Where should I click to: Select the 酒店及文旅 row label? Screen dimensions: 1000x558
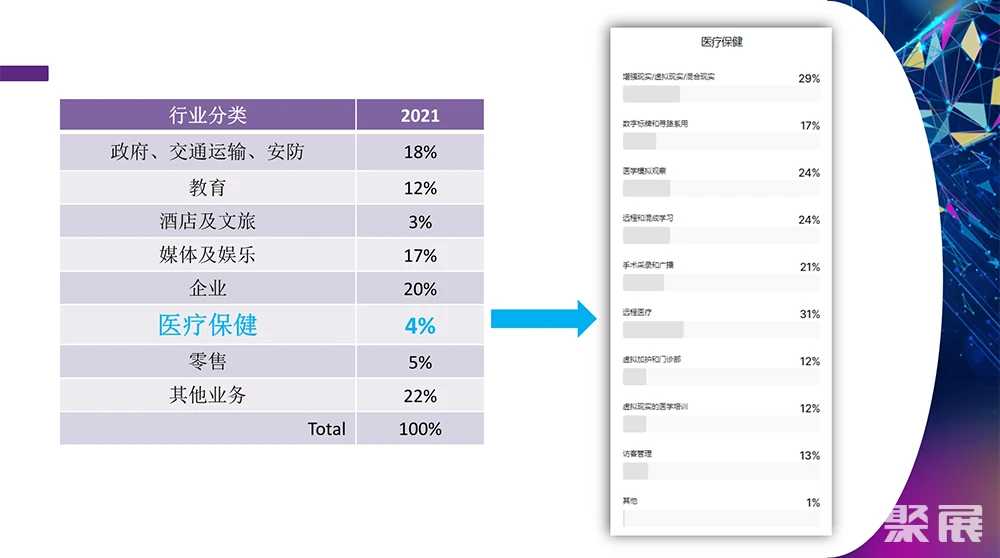[x=207, y=221]
